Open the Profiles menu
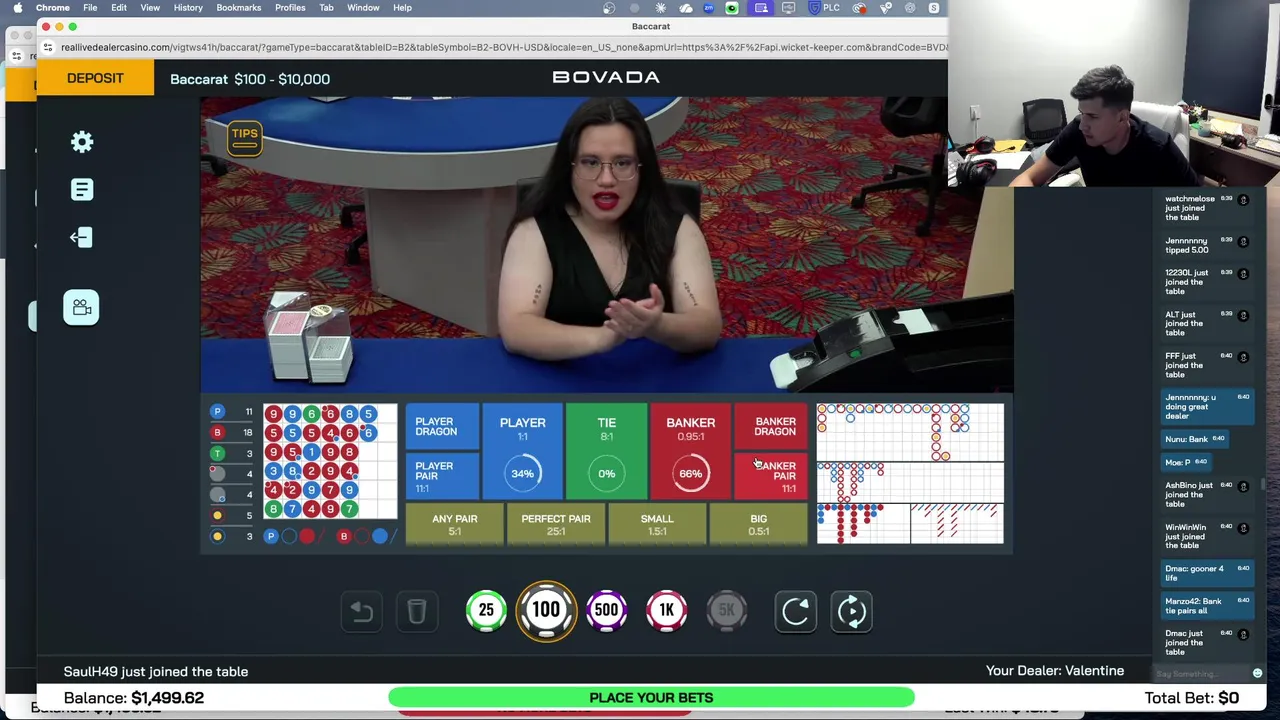This screenshot has width=1280, height=720. click(290, 8)
